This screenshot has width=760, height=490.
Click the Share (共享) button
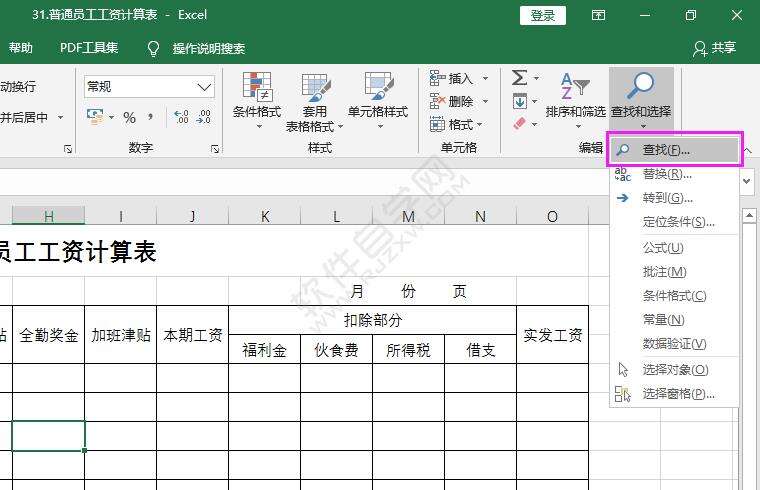[x=714, y=48]
